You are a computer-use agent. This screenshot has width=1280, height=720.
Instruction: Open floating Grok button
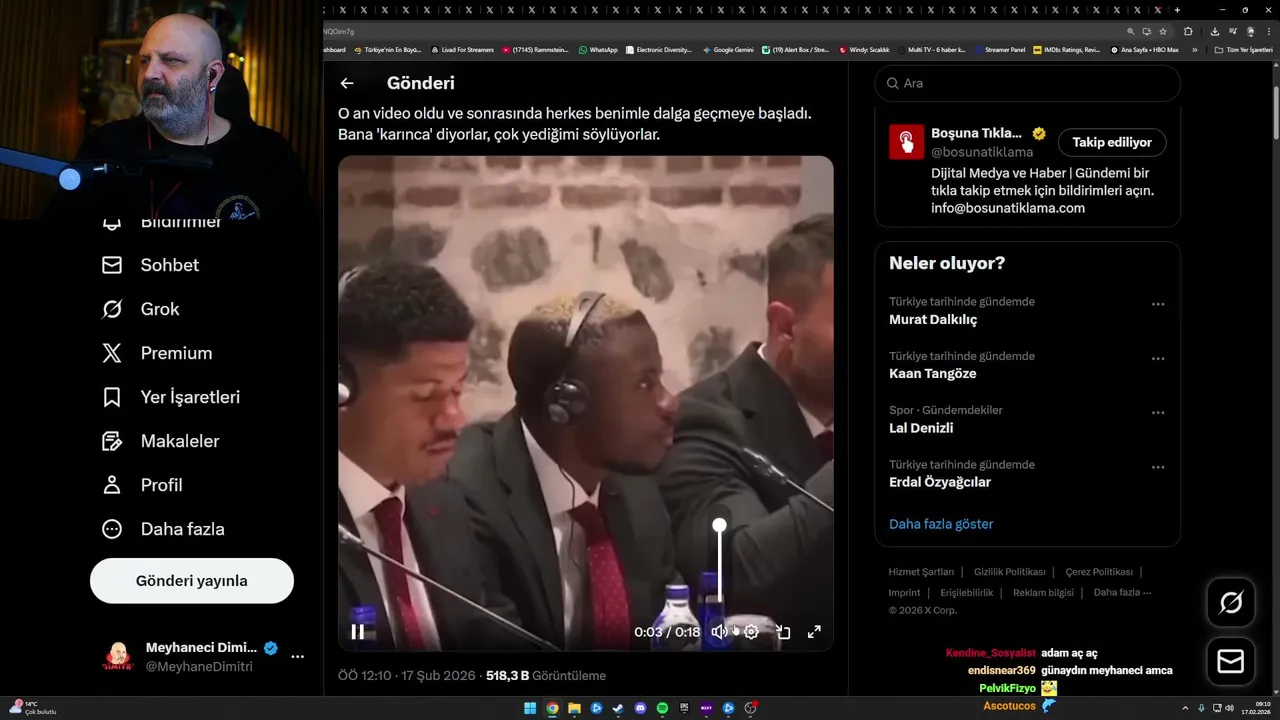click(1231, 602)
